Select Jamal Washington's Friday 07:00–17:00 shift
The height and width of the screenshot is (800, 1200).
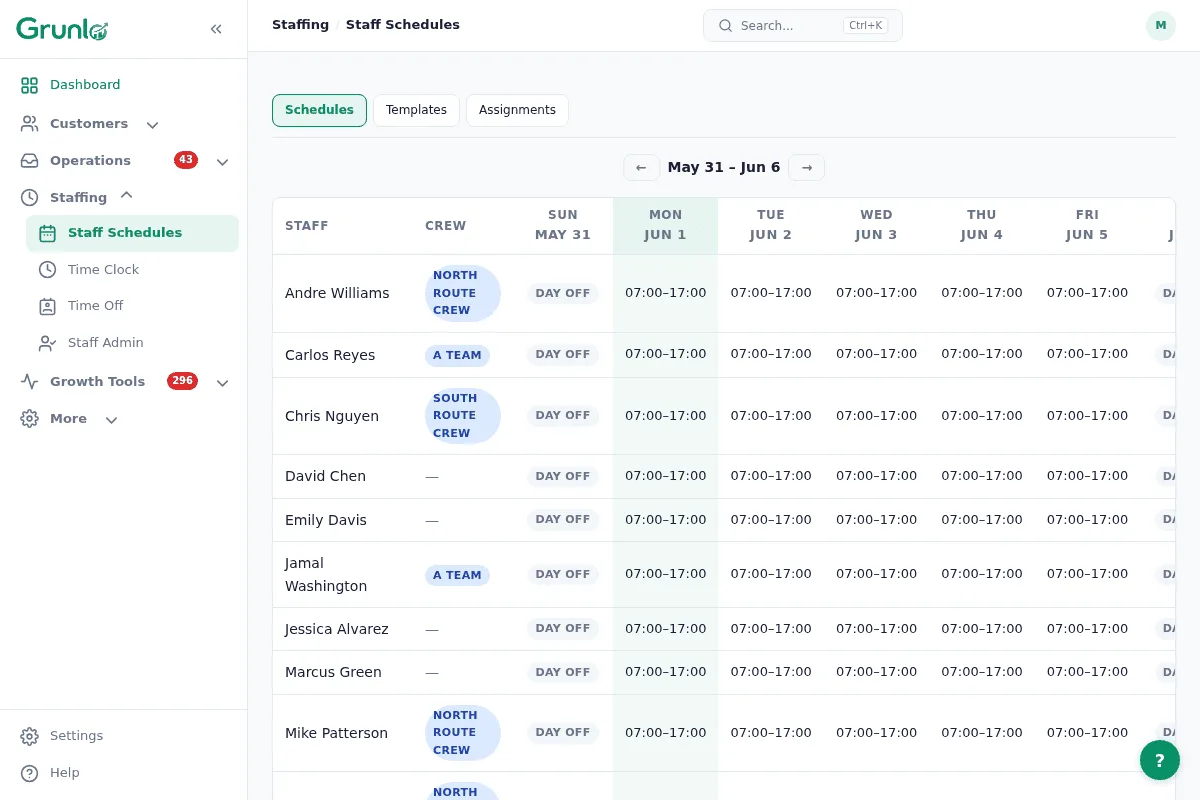coord(1087,574)
